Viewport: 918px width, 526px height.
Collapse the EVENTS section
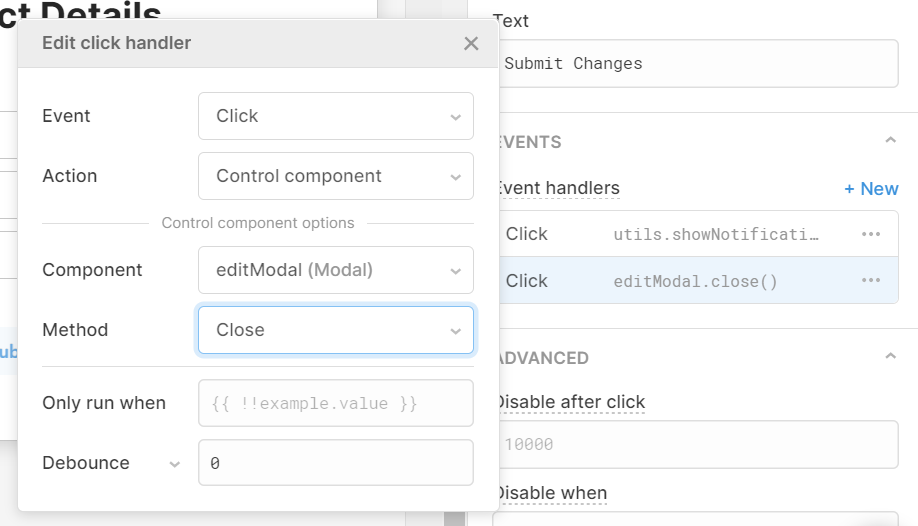click(x=890, y=141)
